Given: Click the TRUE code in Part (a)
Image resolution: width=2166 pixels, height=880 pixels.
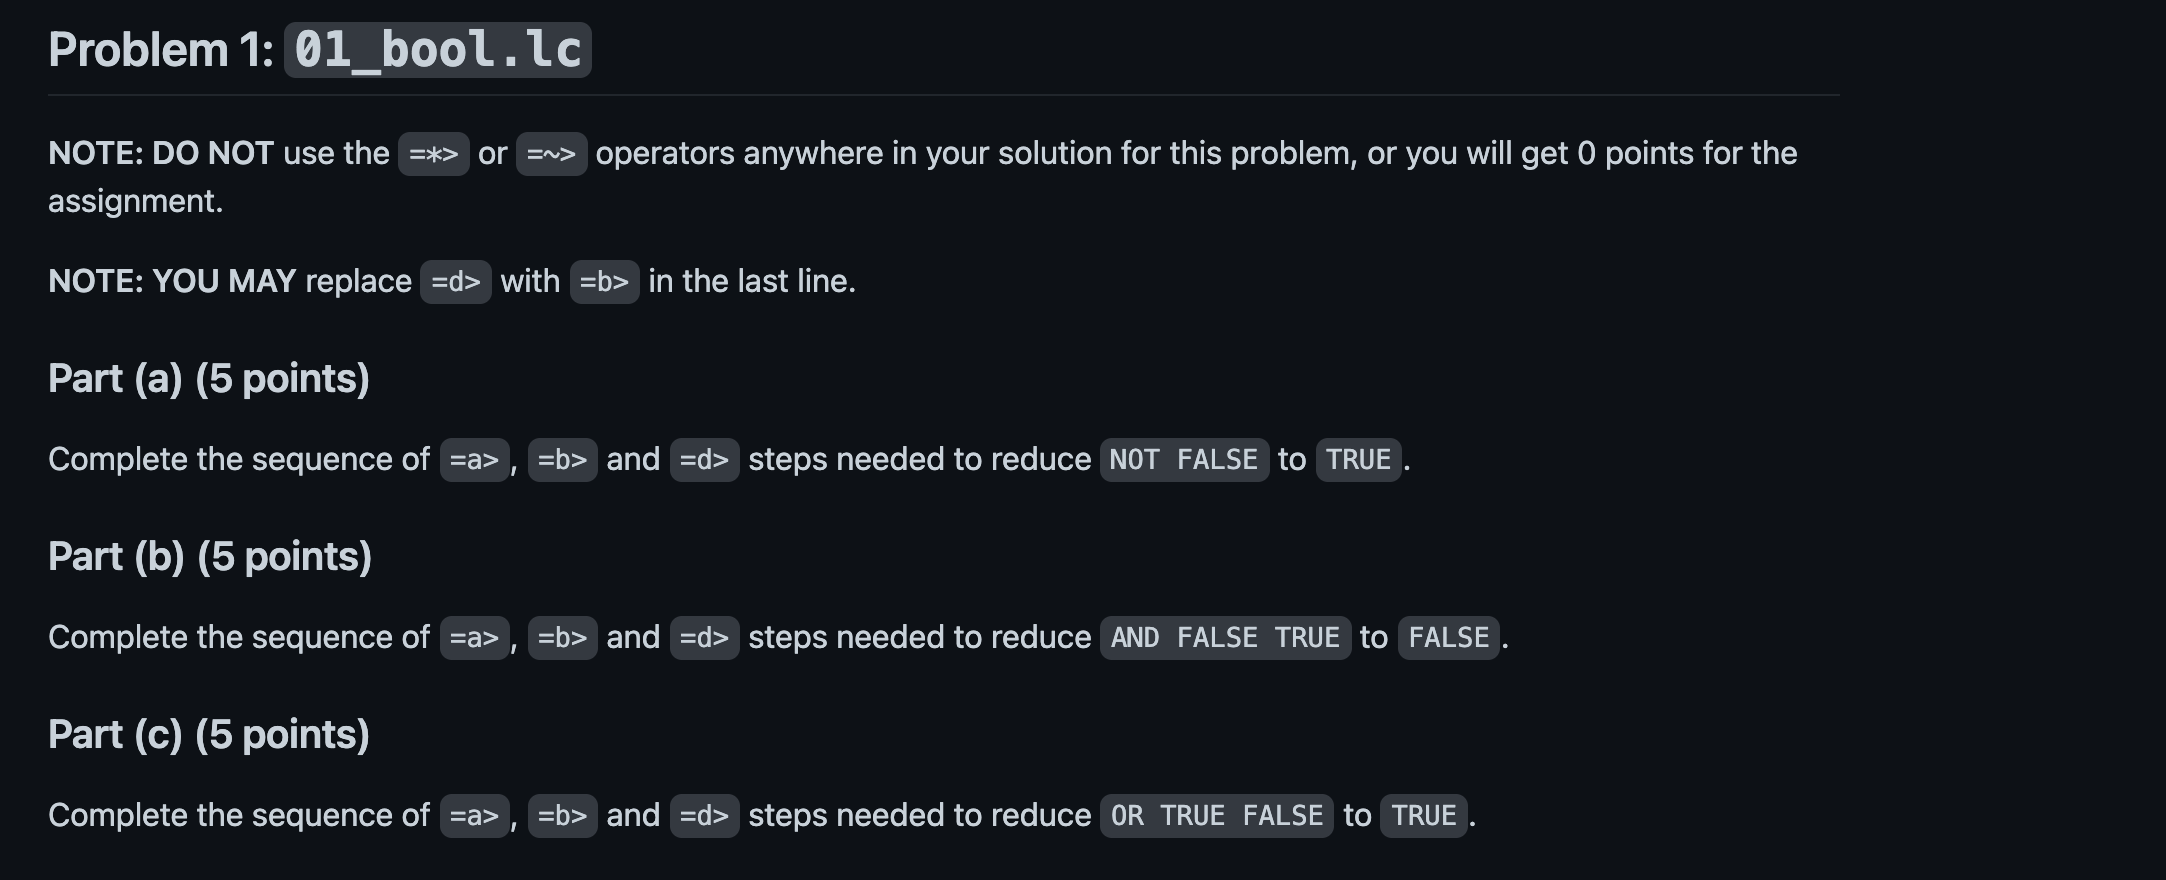Looking at the screenshot, I should (x=1358, y=460).
